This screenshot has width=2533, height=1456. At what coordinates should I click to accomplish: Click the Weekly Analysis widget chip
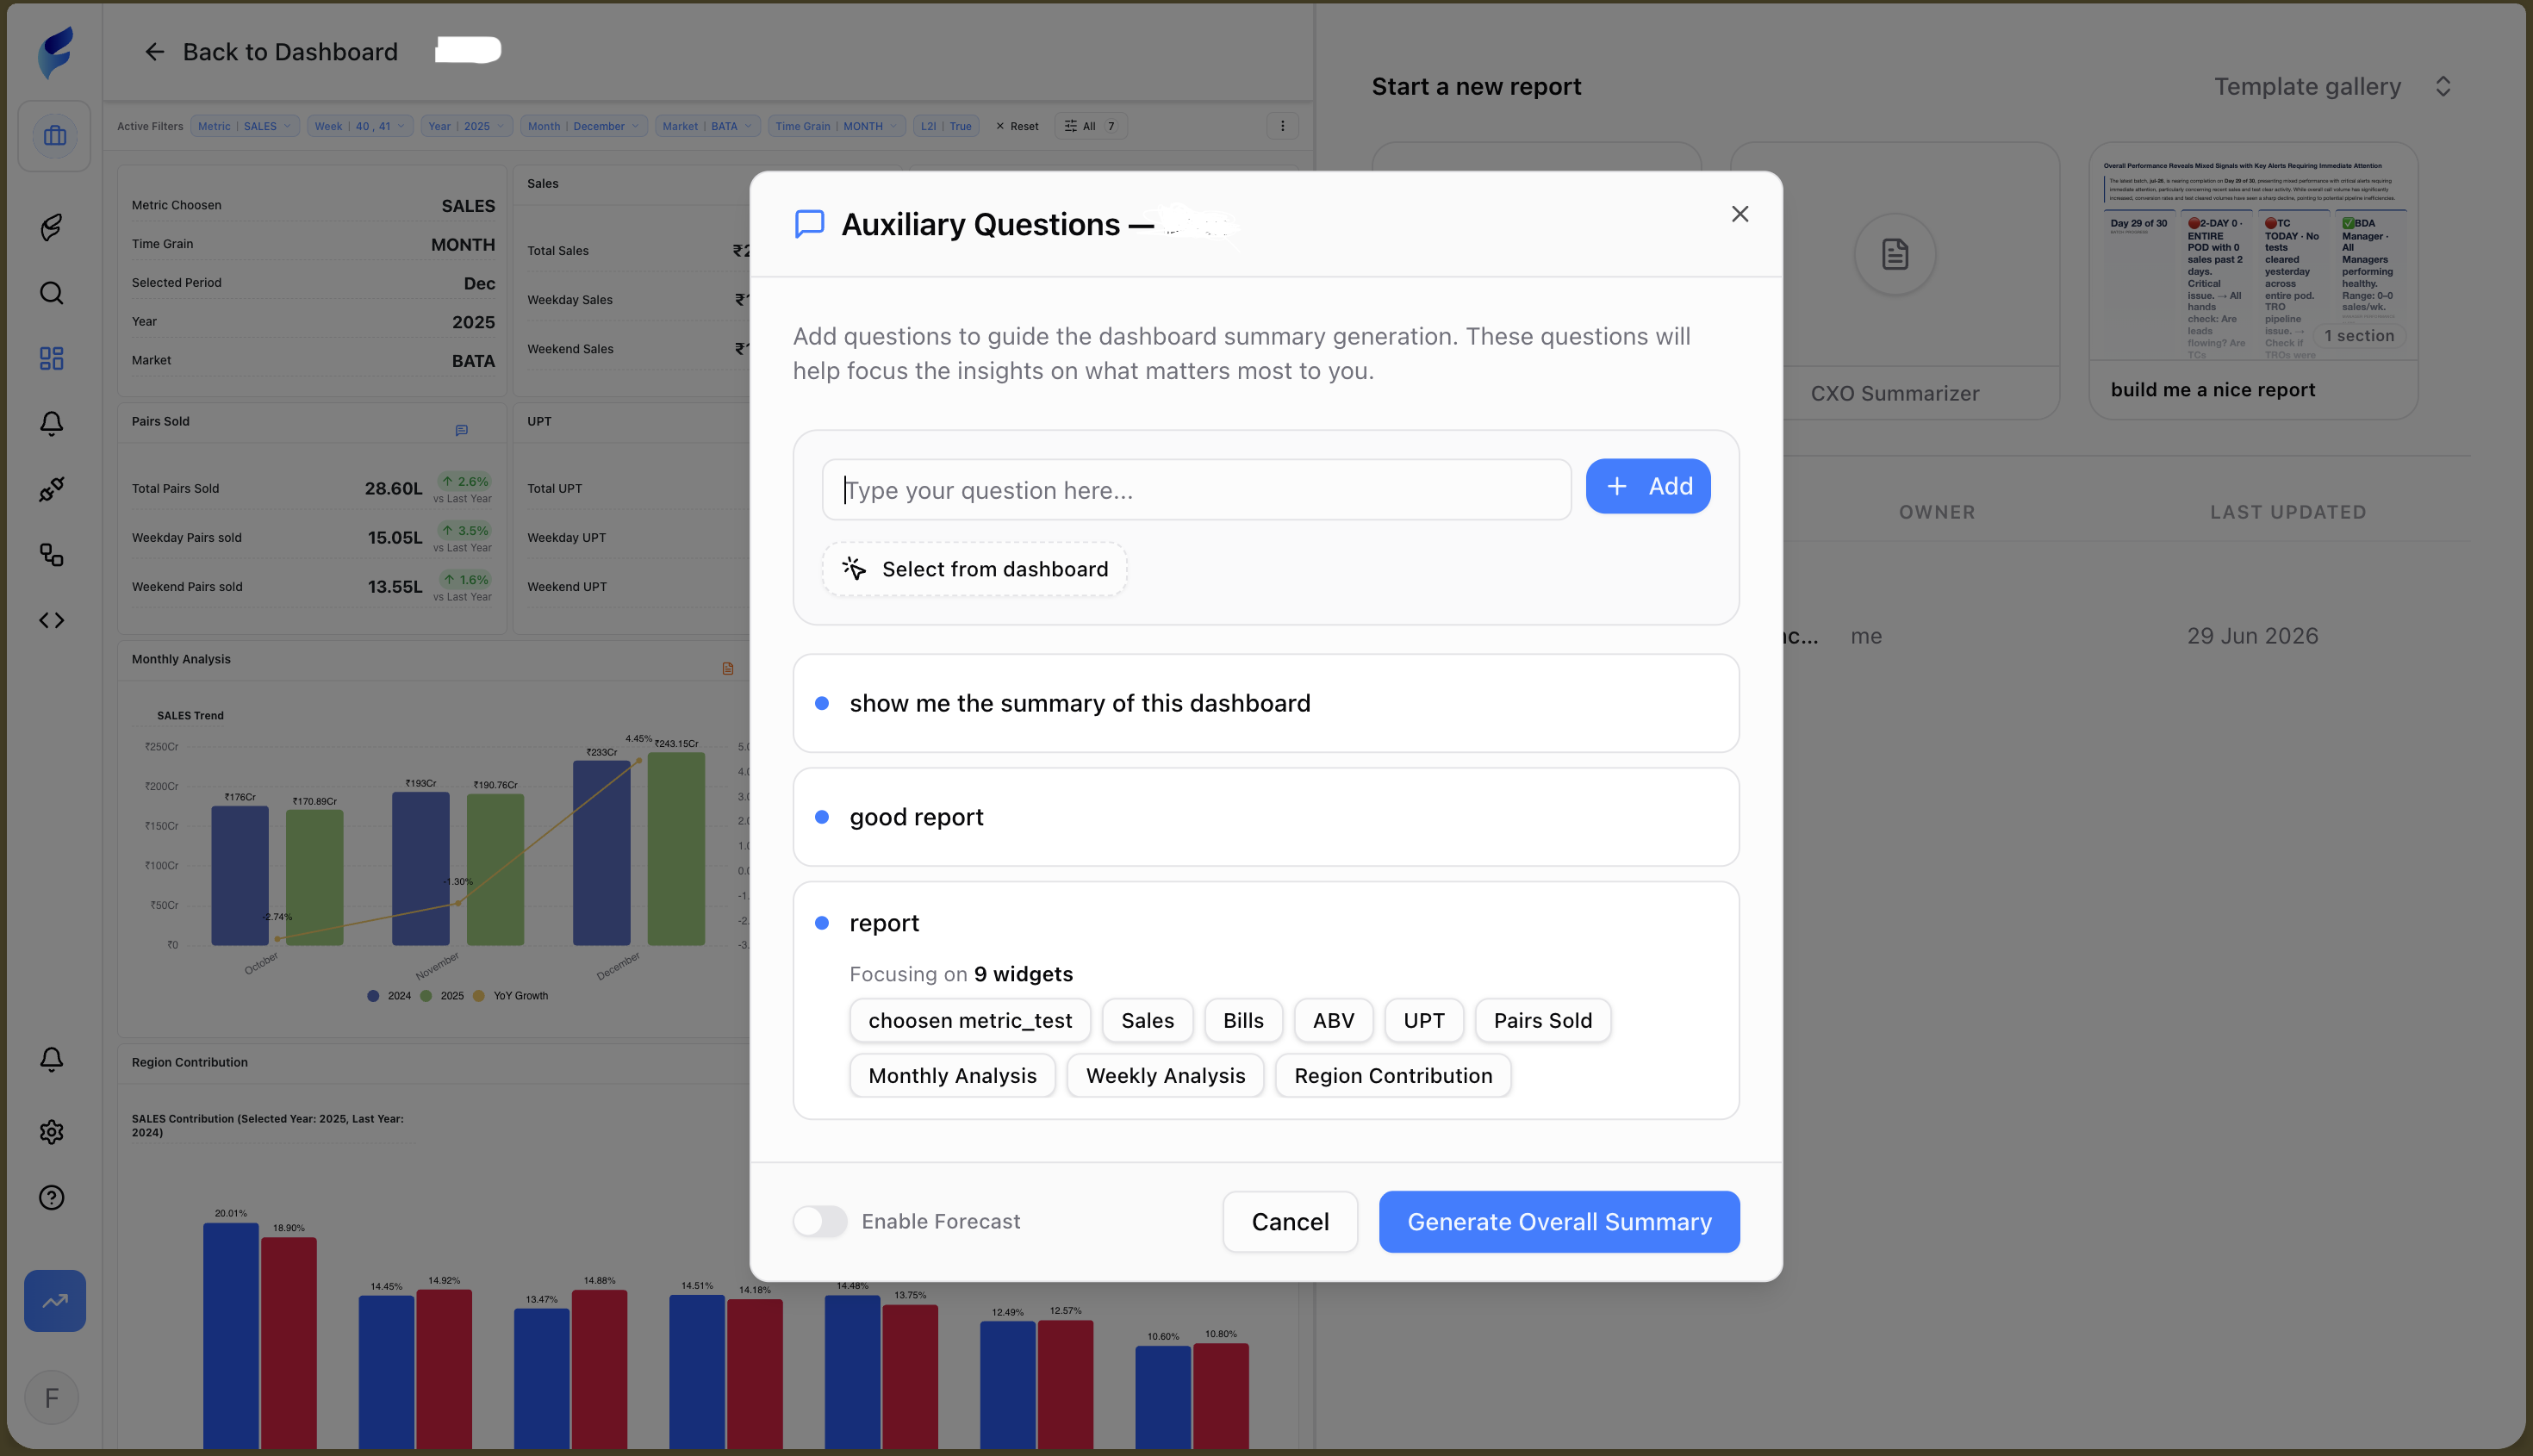tap(1165, 1075)
